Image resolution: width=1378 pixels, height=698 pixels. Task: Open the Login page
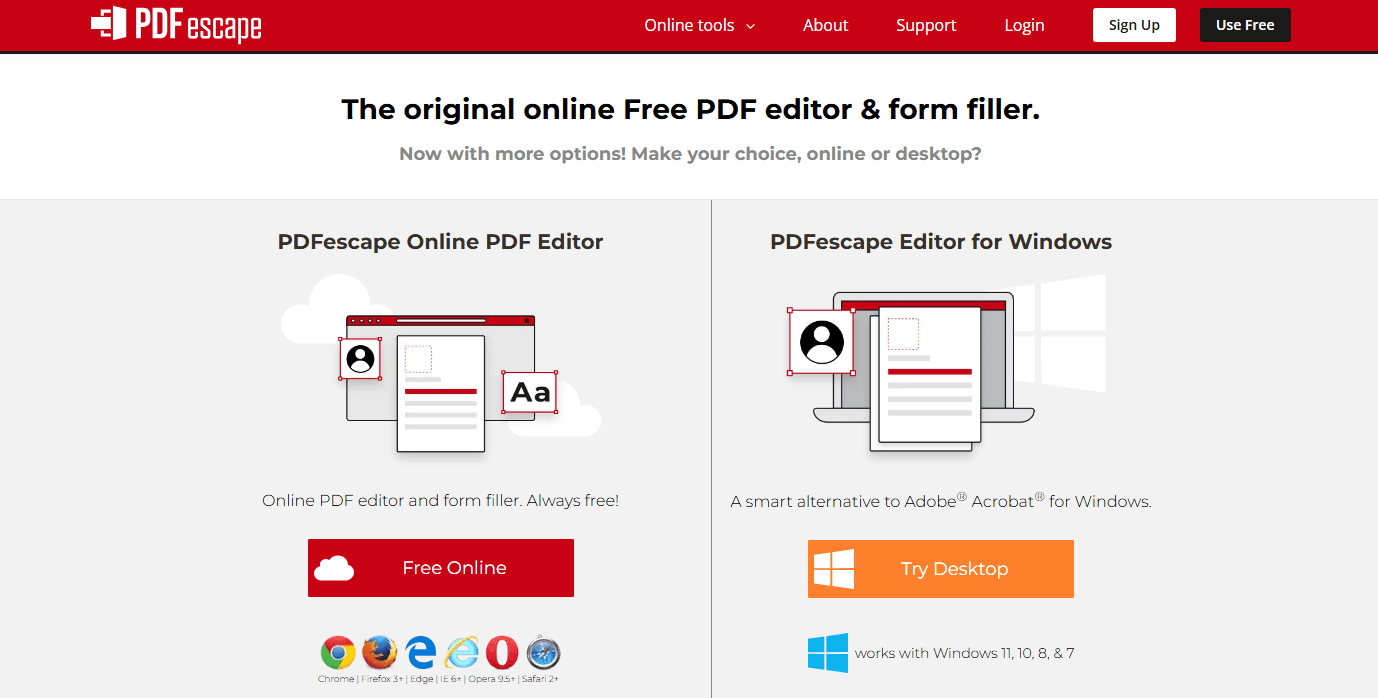pos(1024,26)
